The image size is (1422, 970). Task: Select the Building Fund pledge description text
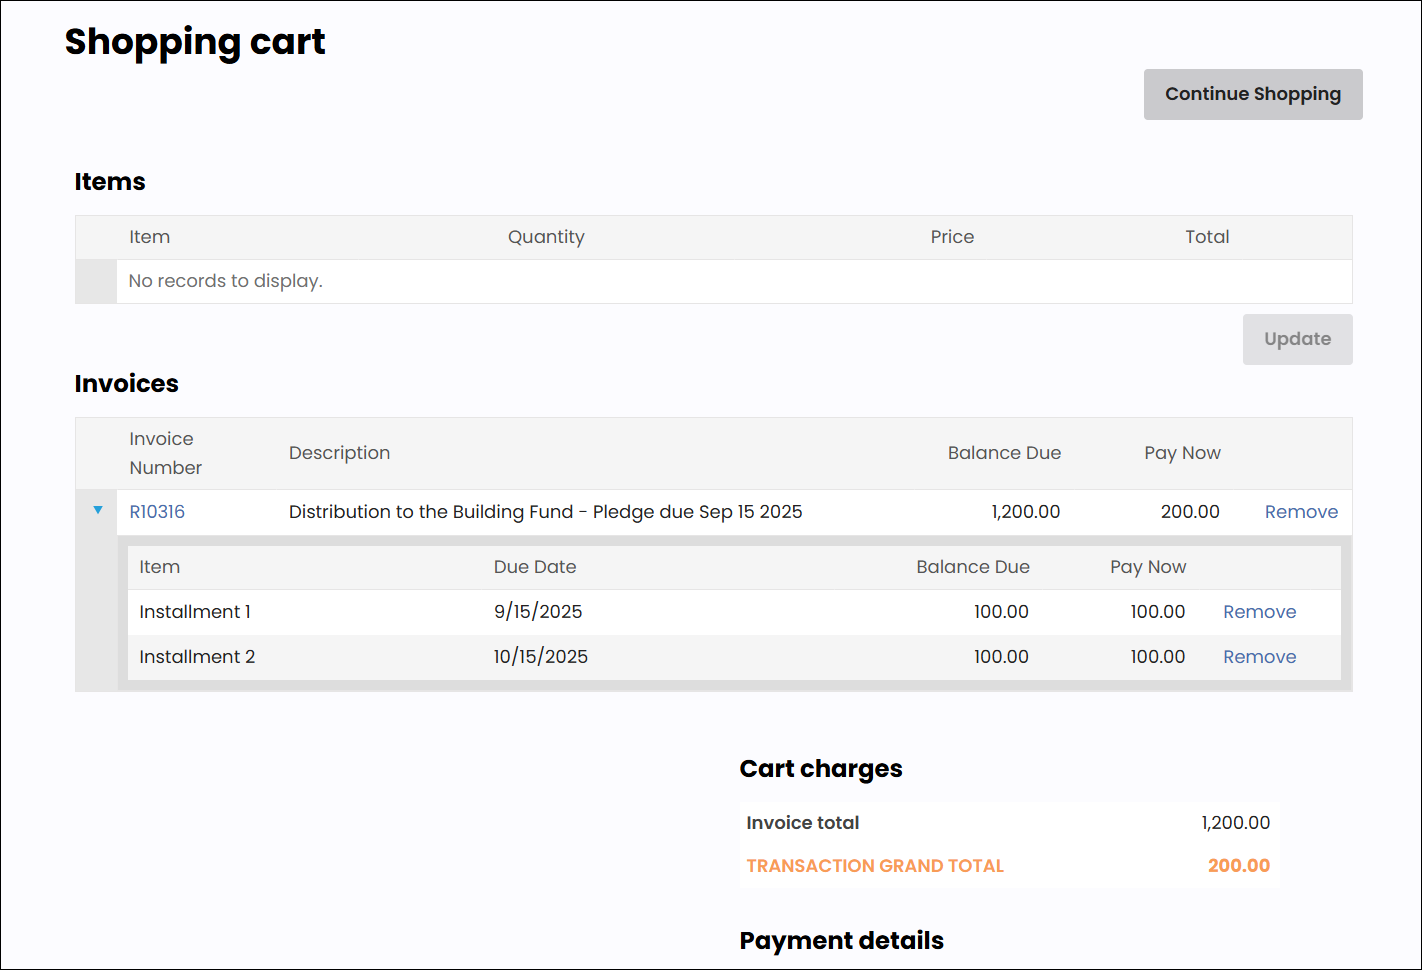coord(545,512)
